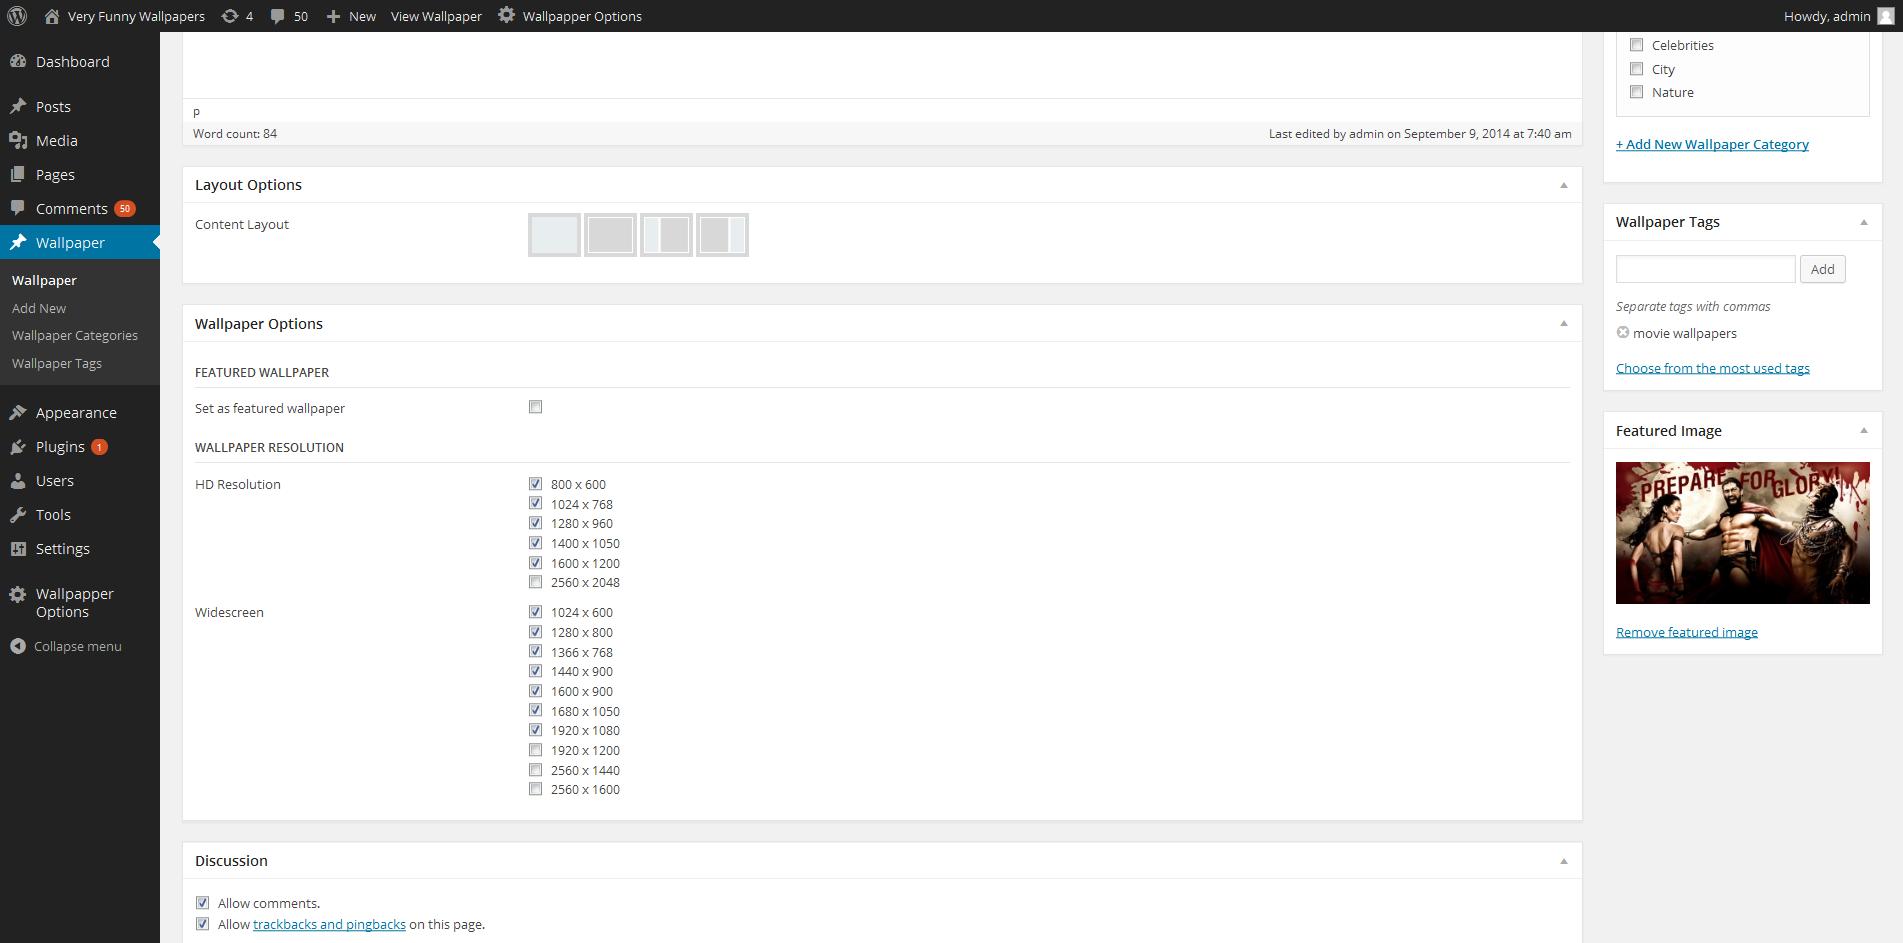Click the wallpaper tags input field

pos(1705,269)
